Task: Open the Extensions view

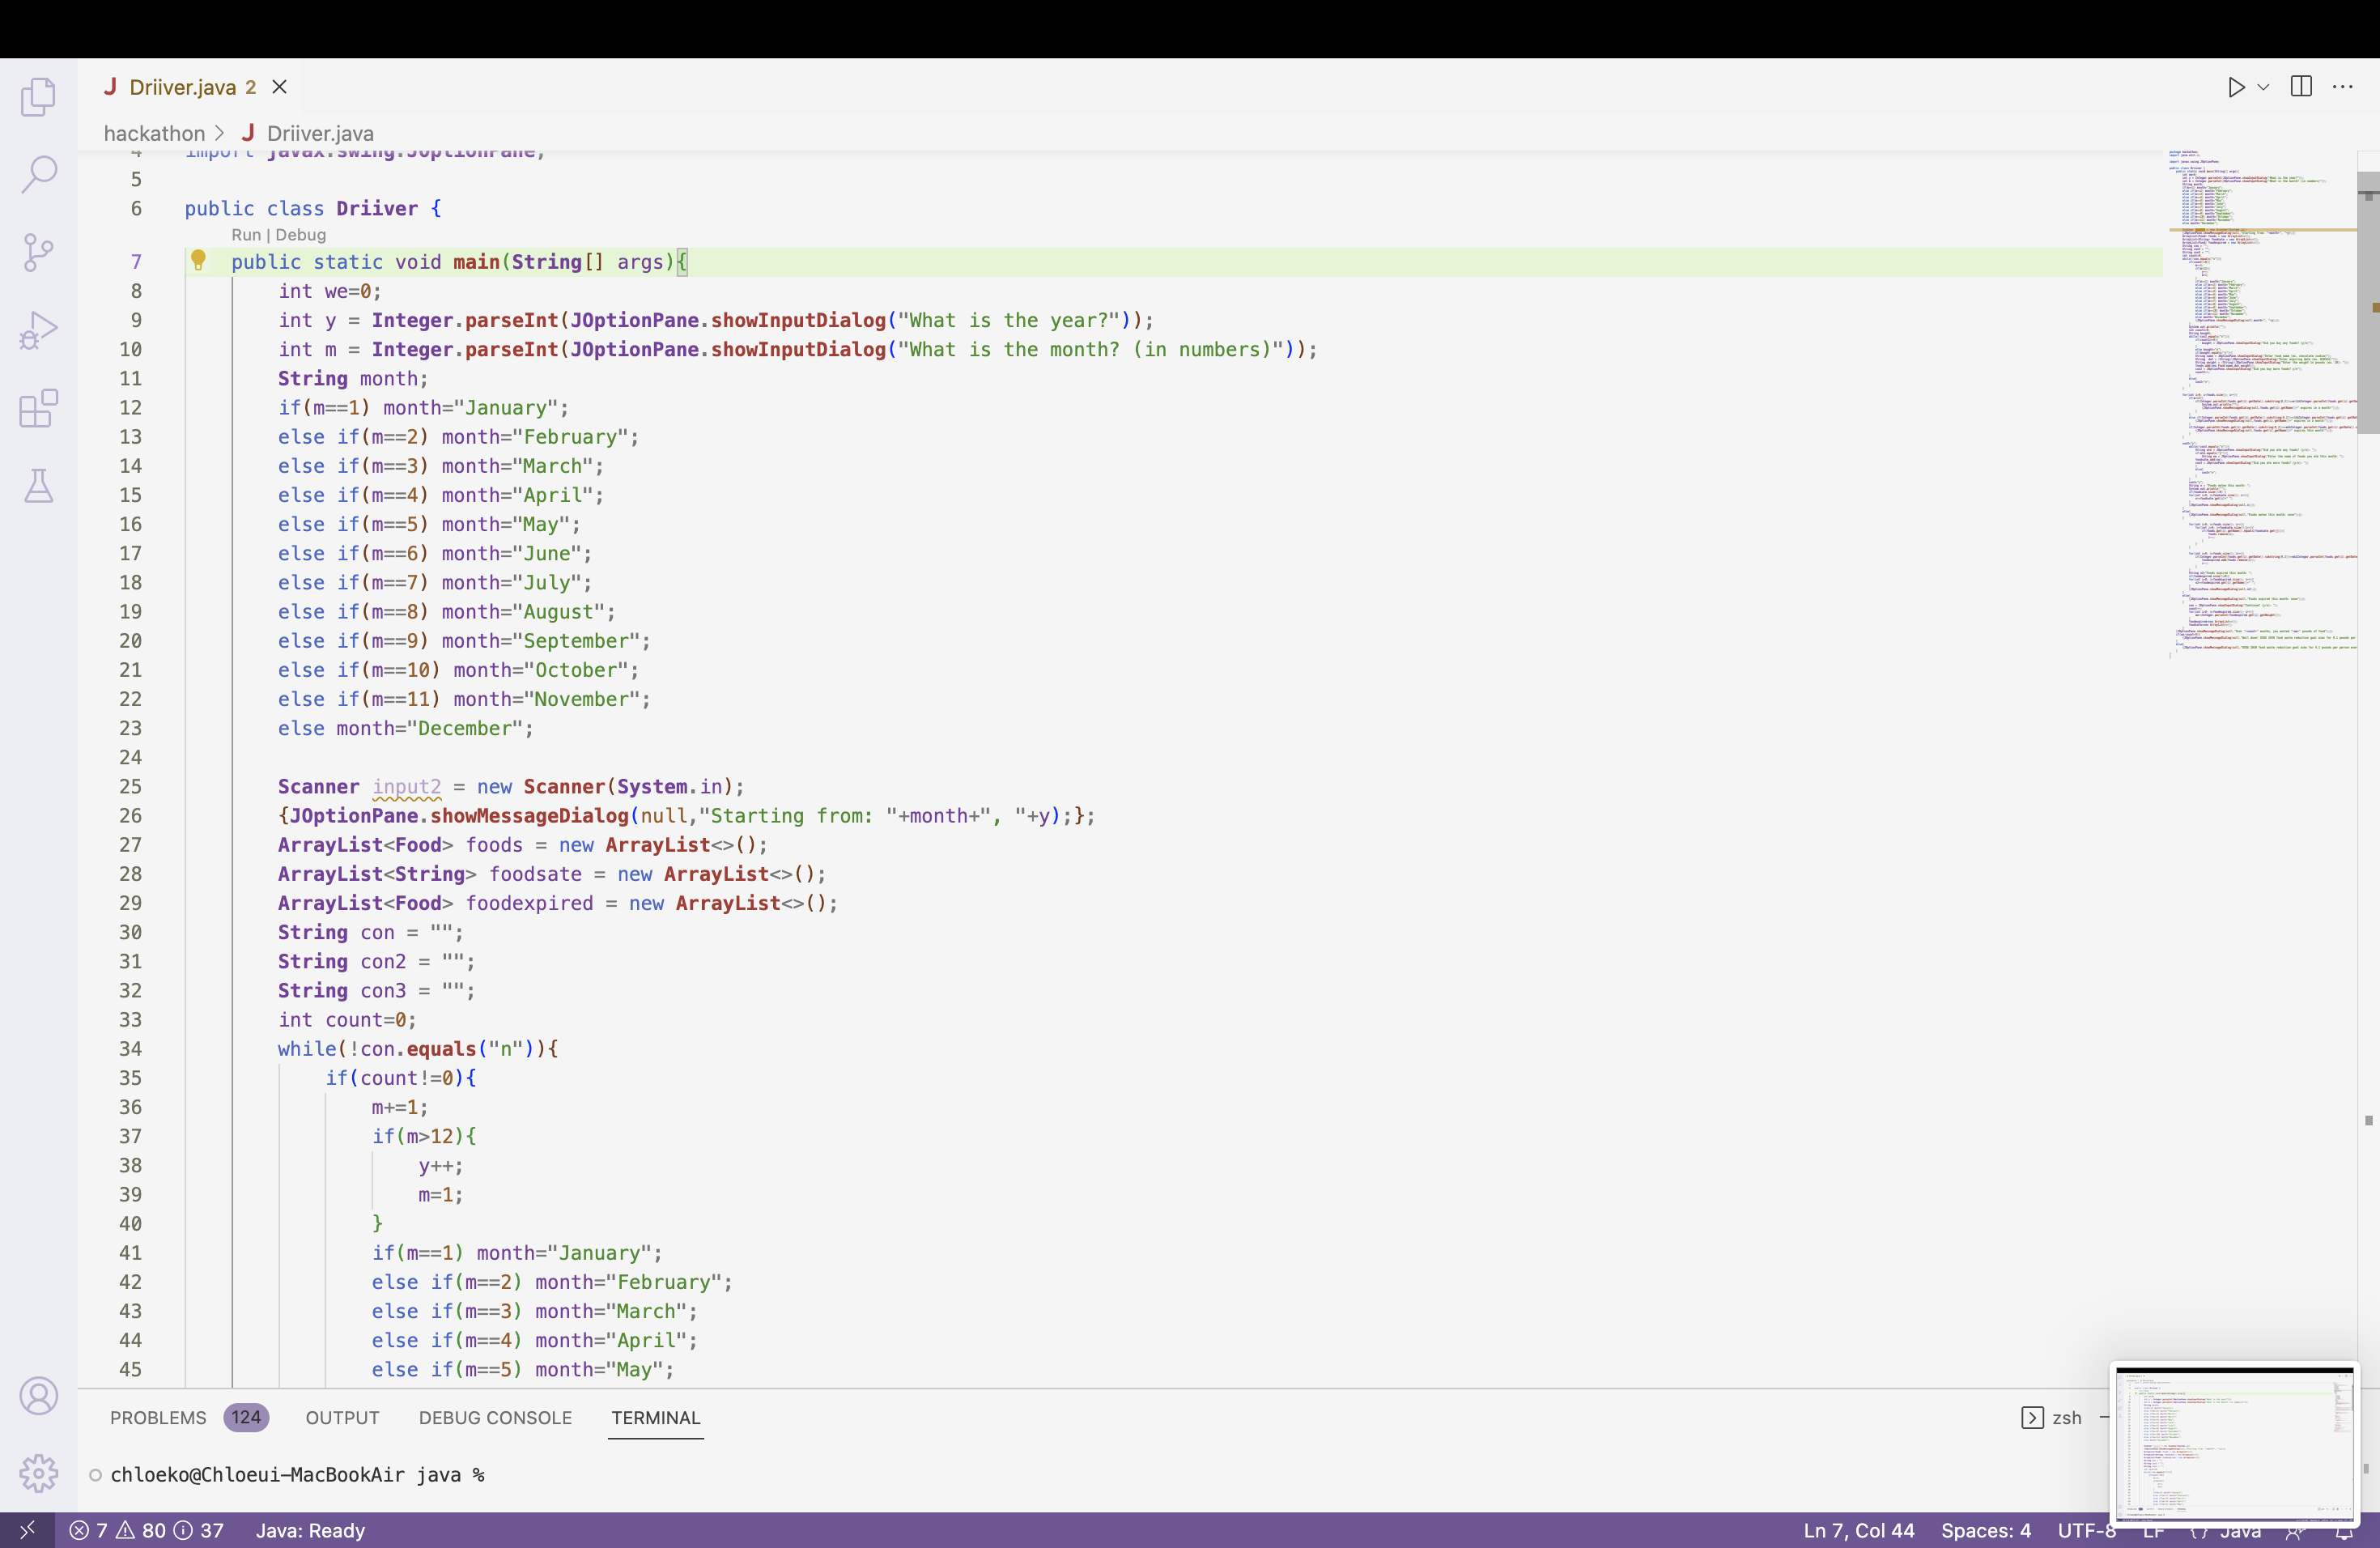Action: click(38, 408)
